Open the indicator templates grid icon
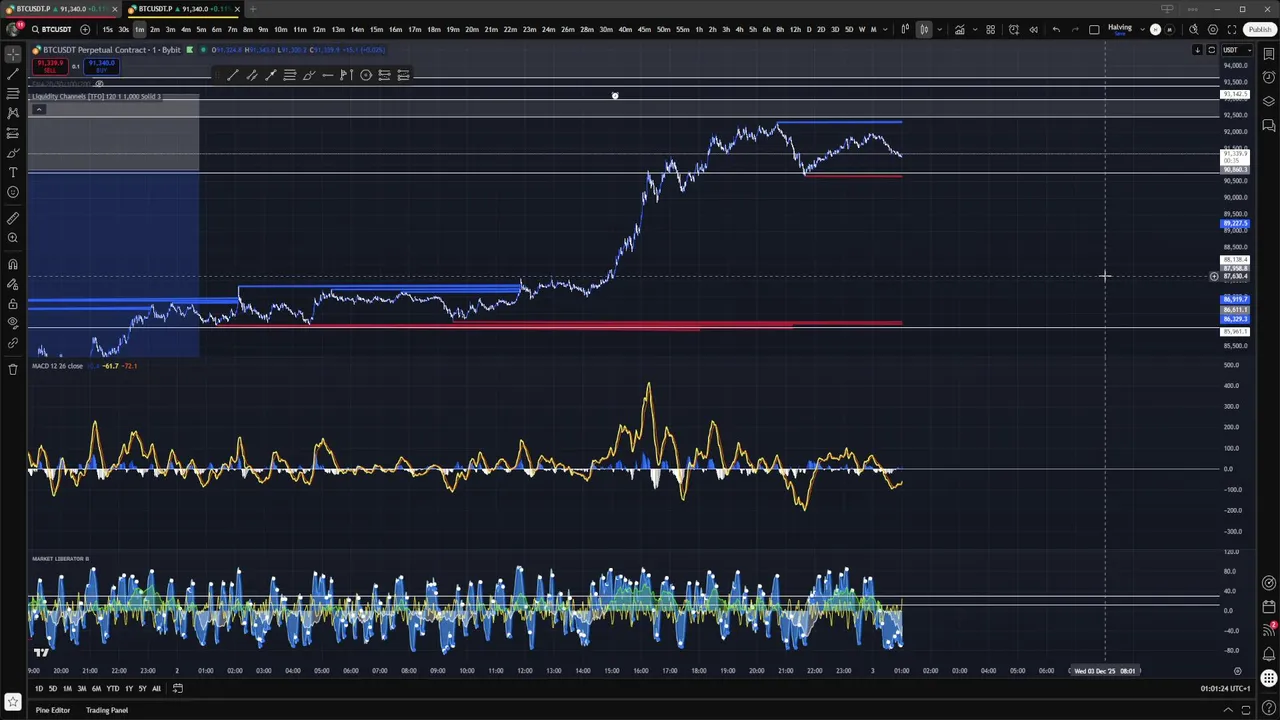Screen dimensions: 1280x720 click(x=991, y=29)
